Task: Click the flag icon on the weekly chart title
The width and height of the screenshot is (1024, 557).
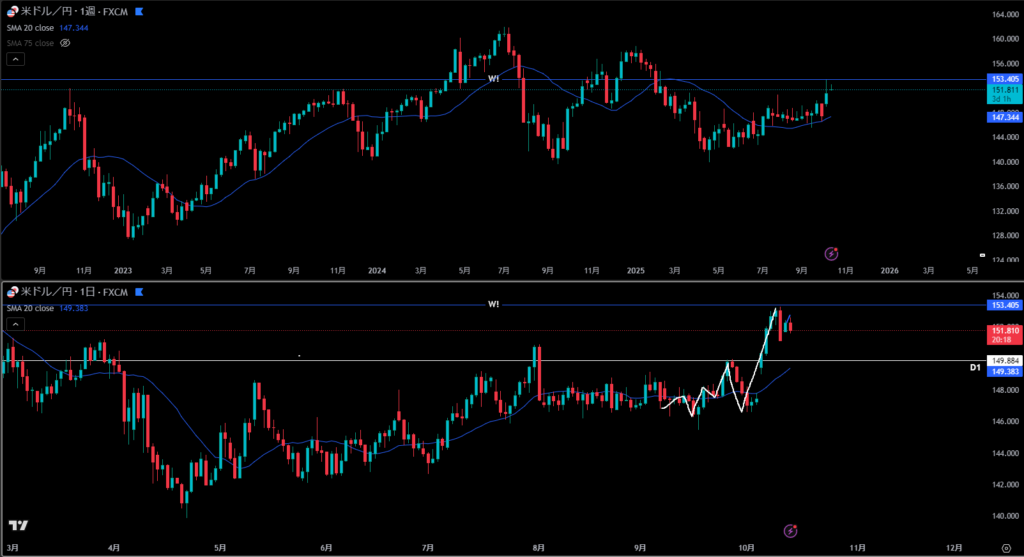Action: pyautogui.click(x=138, y=12)
